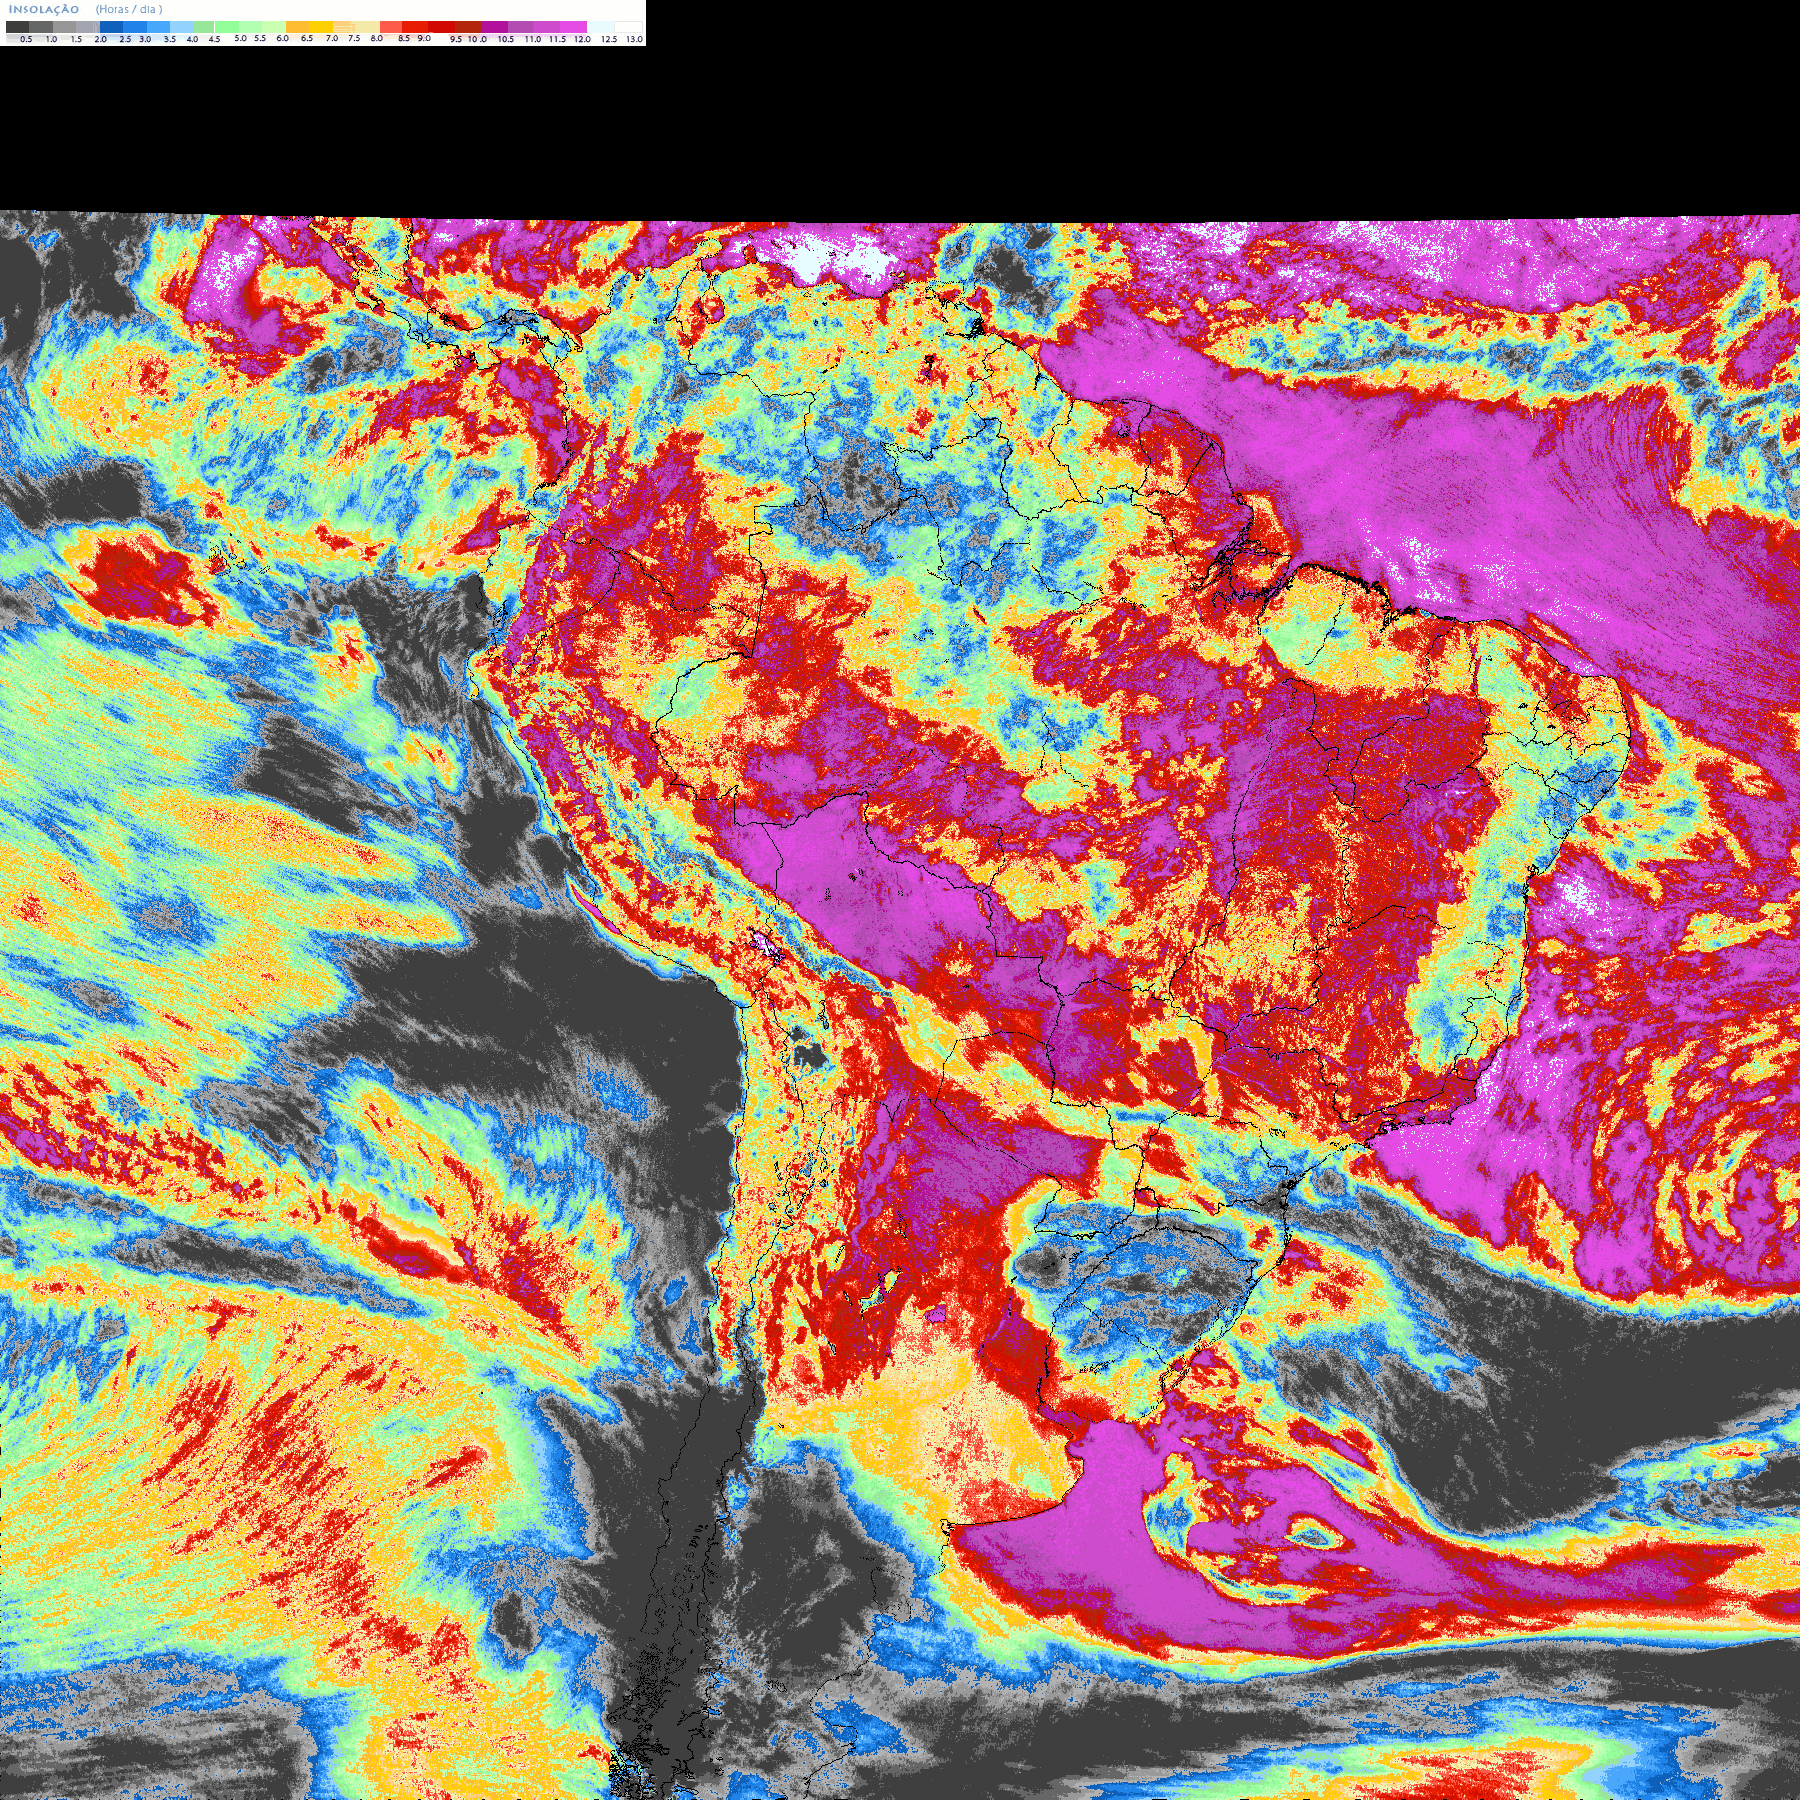1800x1800 pixels.
Task: Click the 7.5 legend value
Action: [354, 38]
